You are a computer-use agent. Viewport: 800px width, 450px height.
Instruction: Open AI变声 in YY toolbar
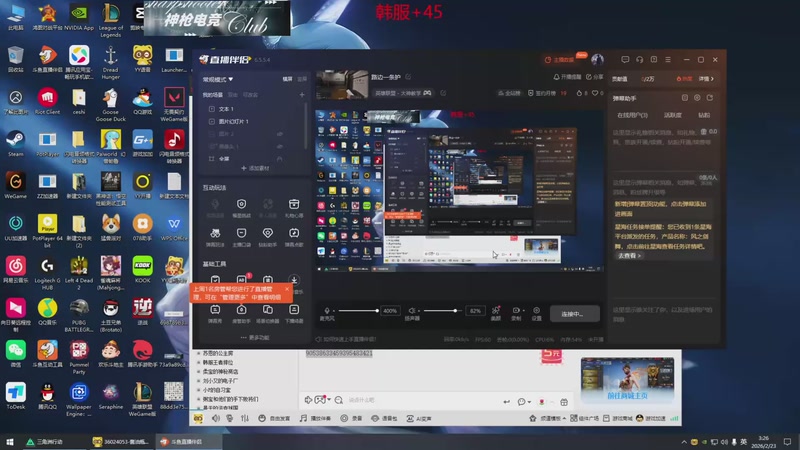[419, 418]
